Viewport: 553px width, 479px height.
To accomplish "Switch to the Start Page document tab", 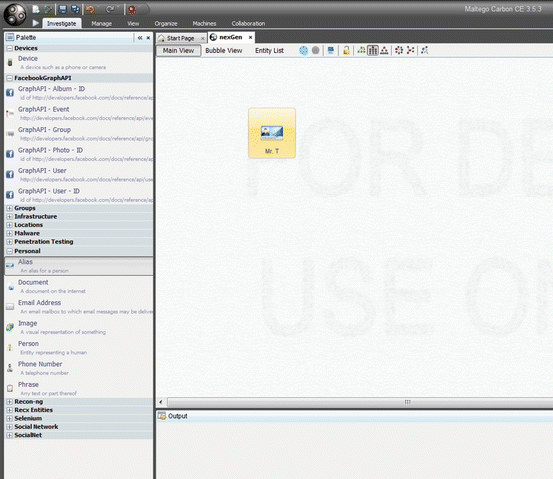I will tap(181, 38).
